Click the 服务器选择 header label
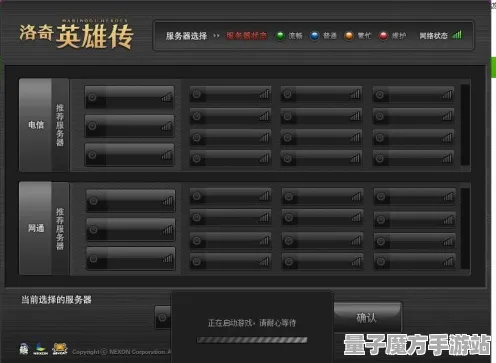 coord(186,36)
